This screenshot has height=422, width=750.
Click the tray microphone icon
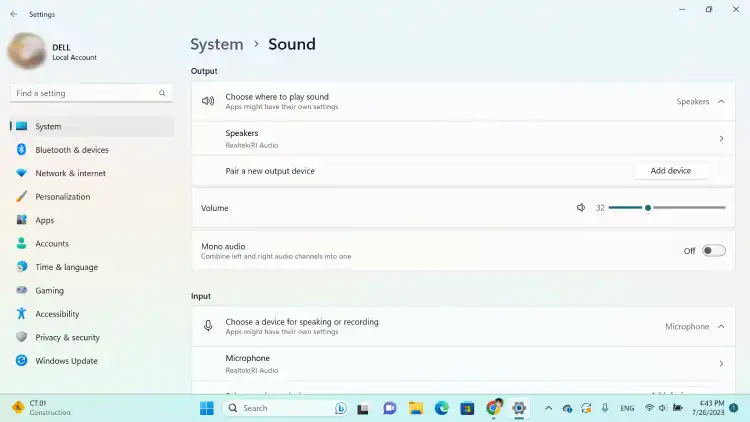click(605, 408)
